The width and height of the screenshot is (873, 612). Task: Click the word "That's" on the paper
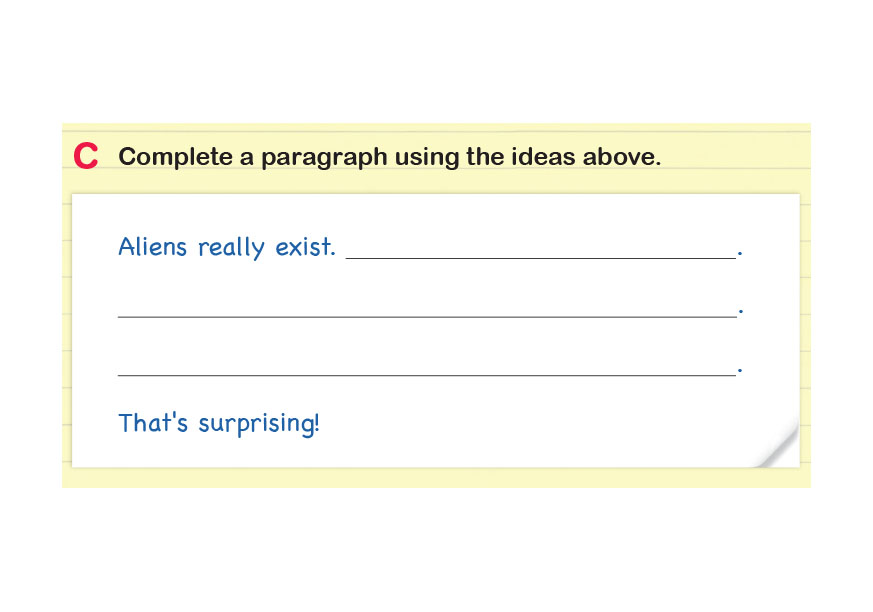tap(154, 422)
